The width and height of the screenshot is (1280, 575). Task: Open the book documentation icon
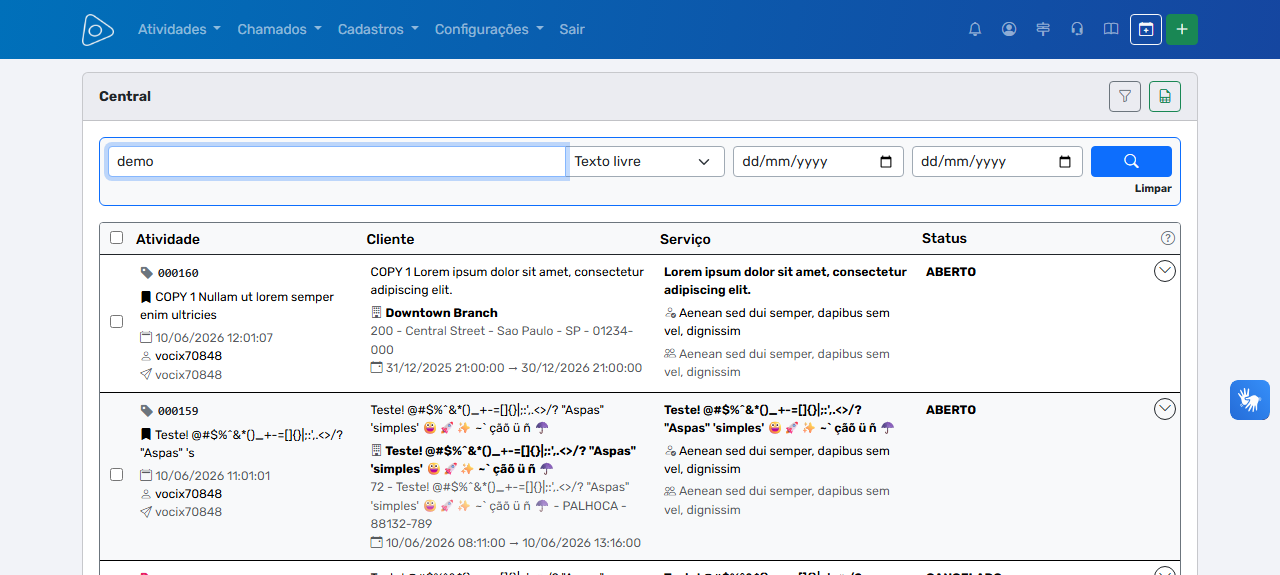click(x=1111, y=29)
